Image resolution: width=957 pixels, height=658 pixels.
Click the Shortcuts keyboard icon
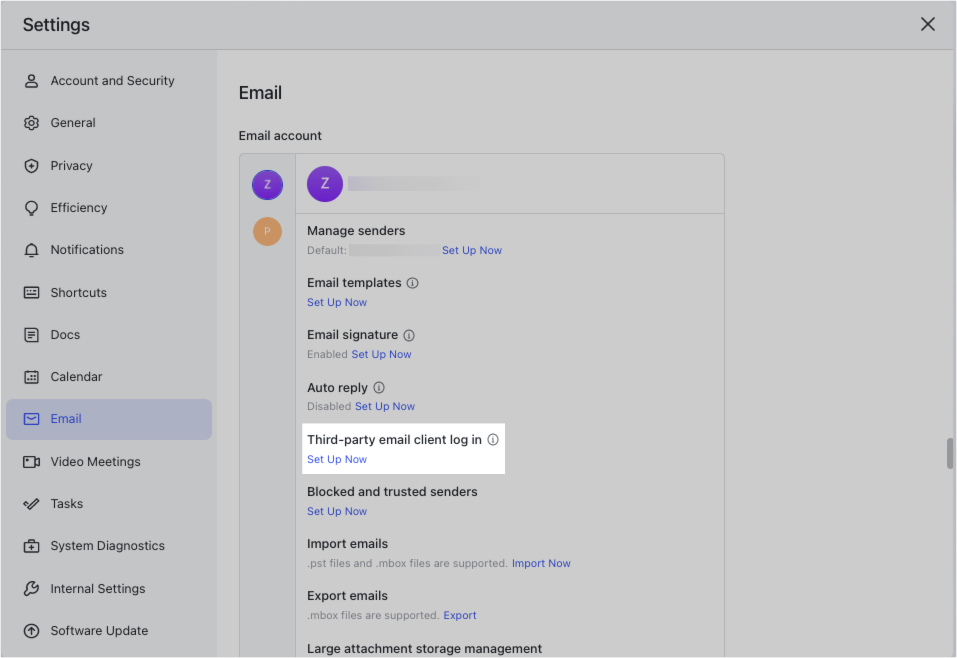click(31, 292)
